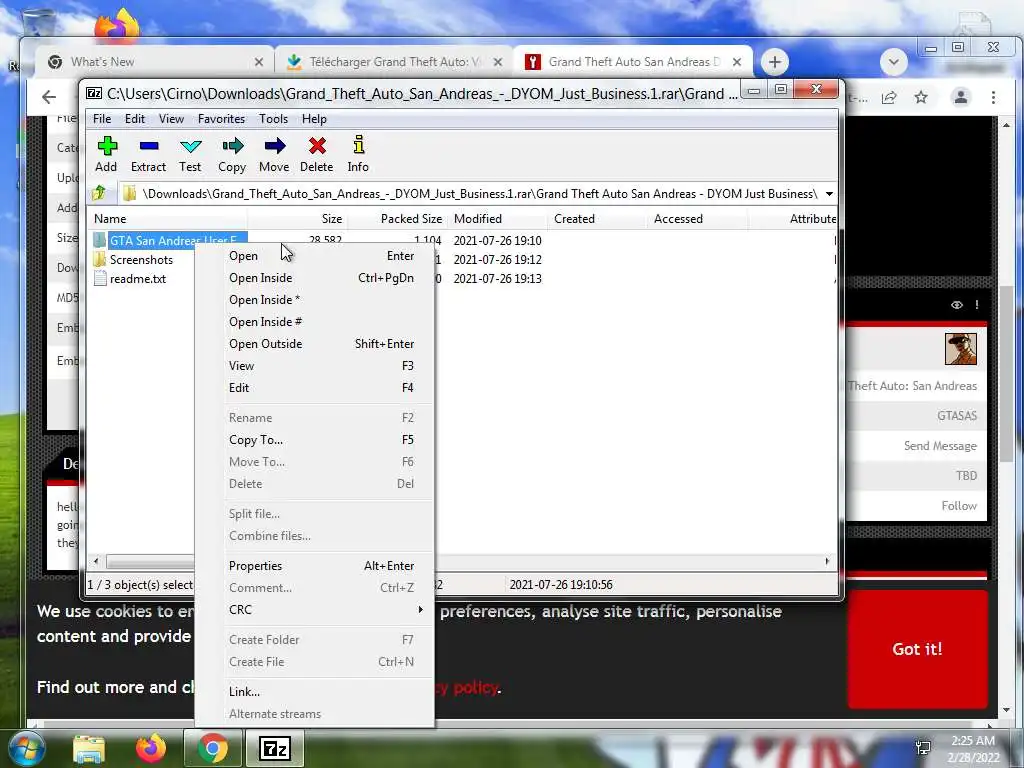Choose Properties in the context menu

pyautogui.click(x=315, y=566)
